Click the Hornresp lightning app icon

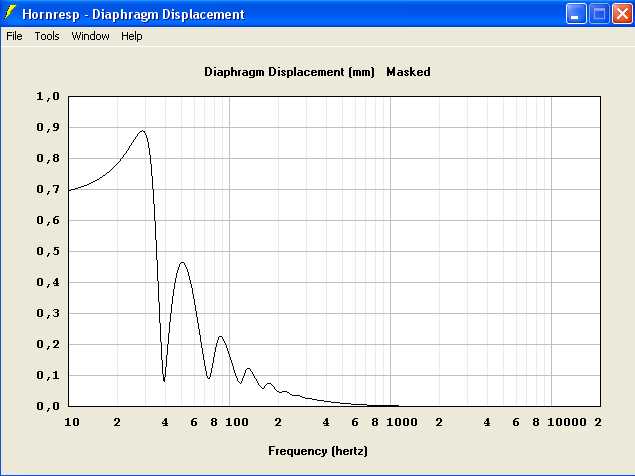pyautogui.click(x=10, y=13)
